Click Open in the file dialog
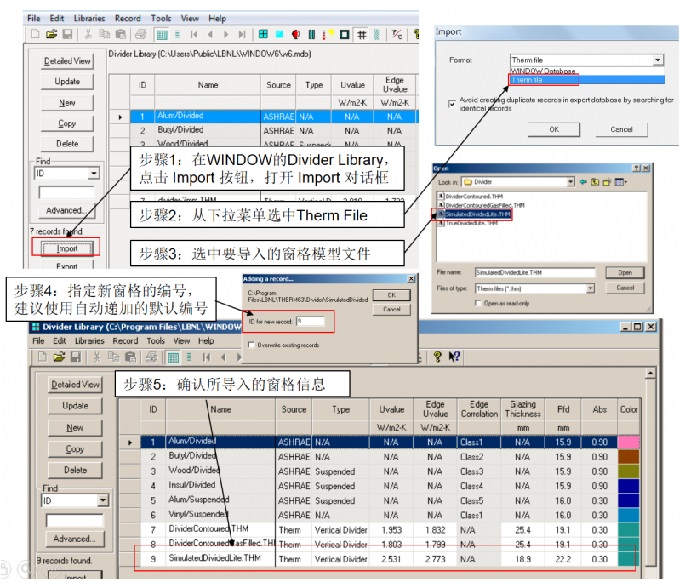 [x=625, y=271]
